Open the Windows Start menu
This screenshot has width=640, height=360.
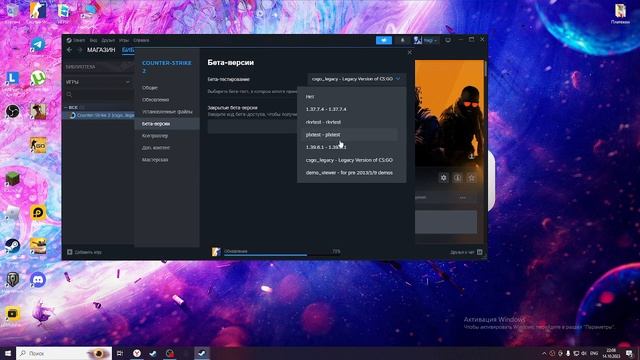[8, 353]
